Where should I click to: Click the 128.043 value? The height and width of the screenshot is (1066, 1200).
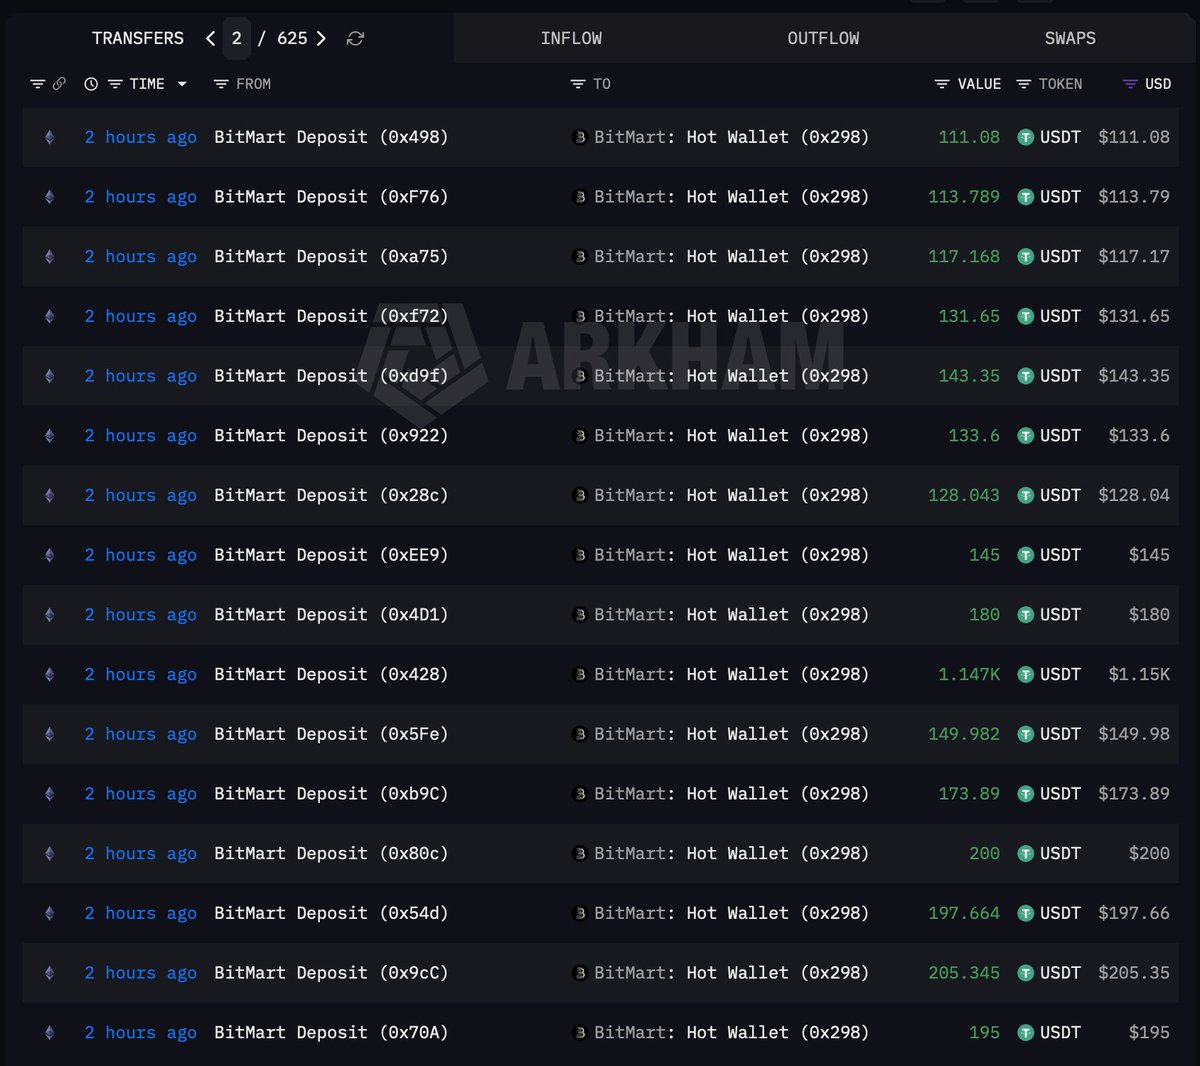pyautogui.click(x=964, y=496)
